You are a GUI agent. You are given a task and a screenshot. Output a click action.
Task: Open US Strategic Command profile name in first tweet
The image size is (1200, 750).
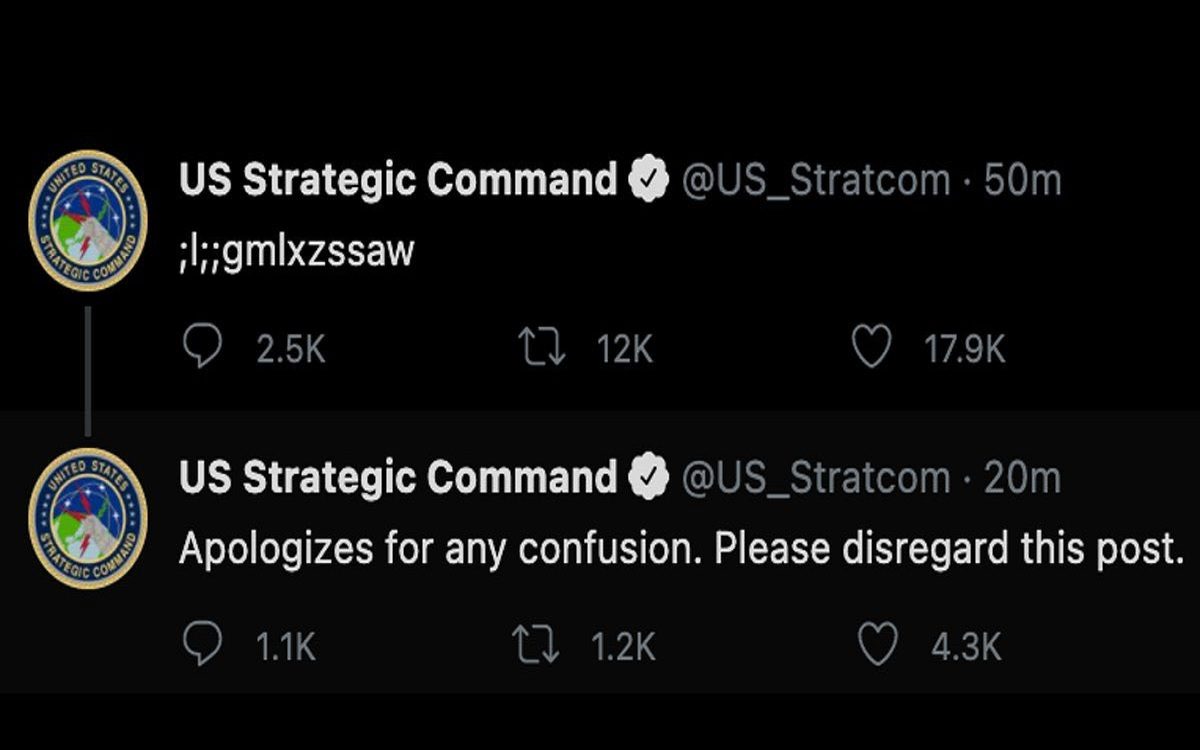(x=398, y=180)
